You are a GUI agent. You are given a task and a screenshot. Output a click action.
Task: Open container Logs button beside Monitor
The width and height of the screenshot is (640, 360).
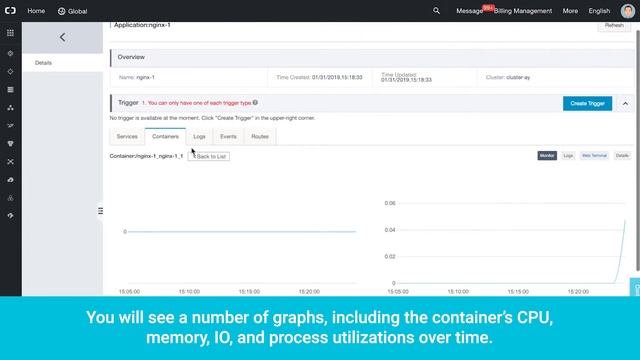pyautogui.click(x=568, y=156)
